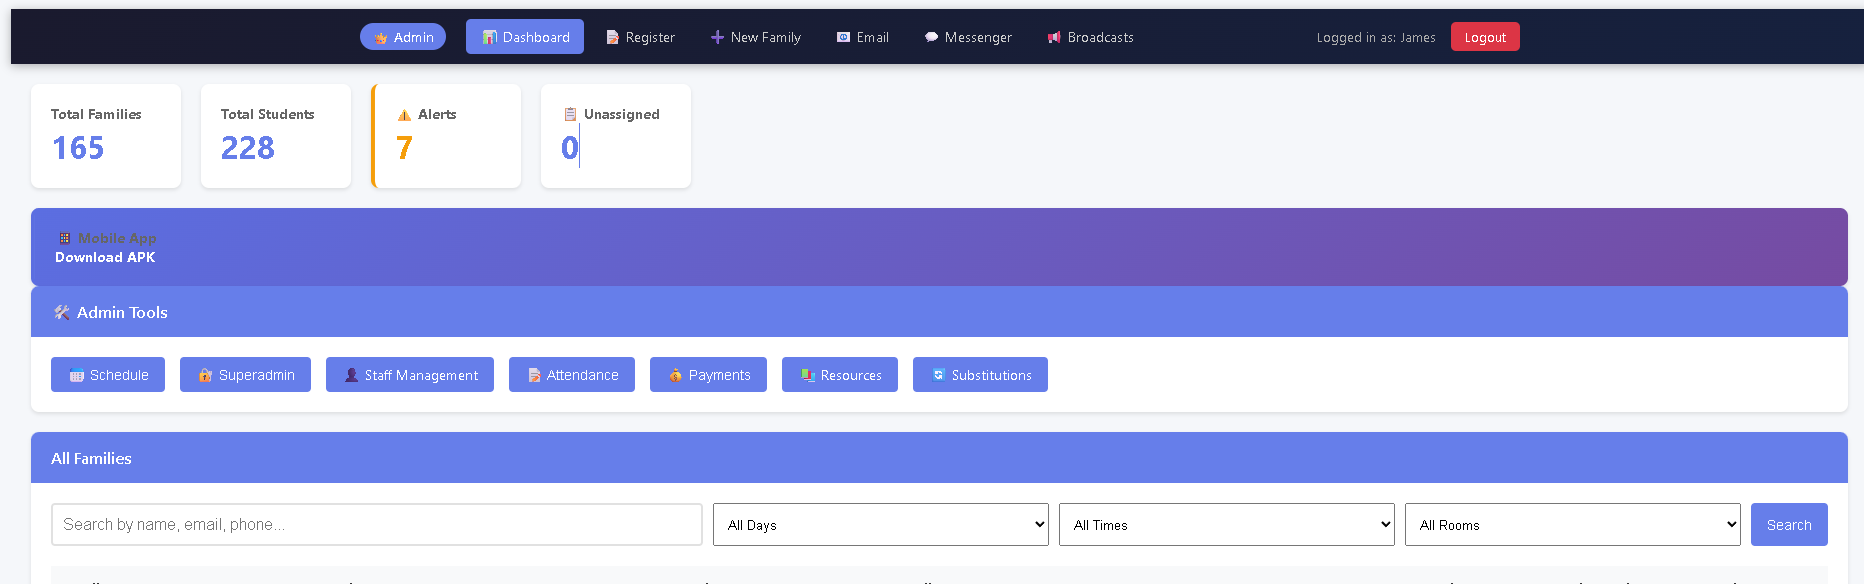Viewport: 1864px width, 584px height.
Task: Expand the All Times dropdown
Action: (x=1227, y=524)
